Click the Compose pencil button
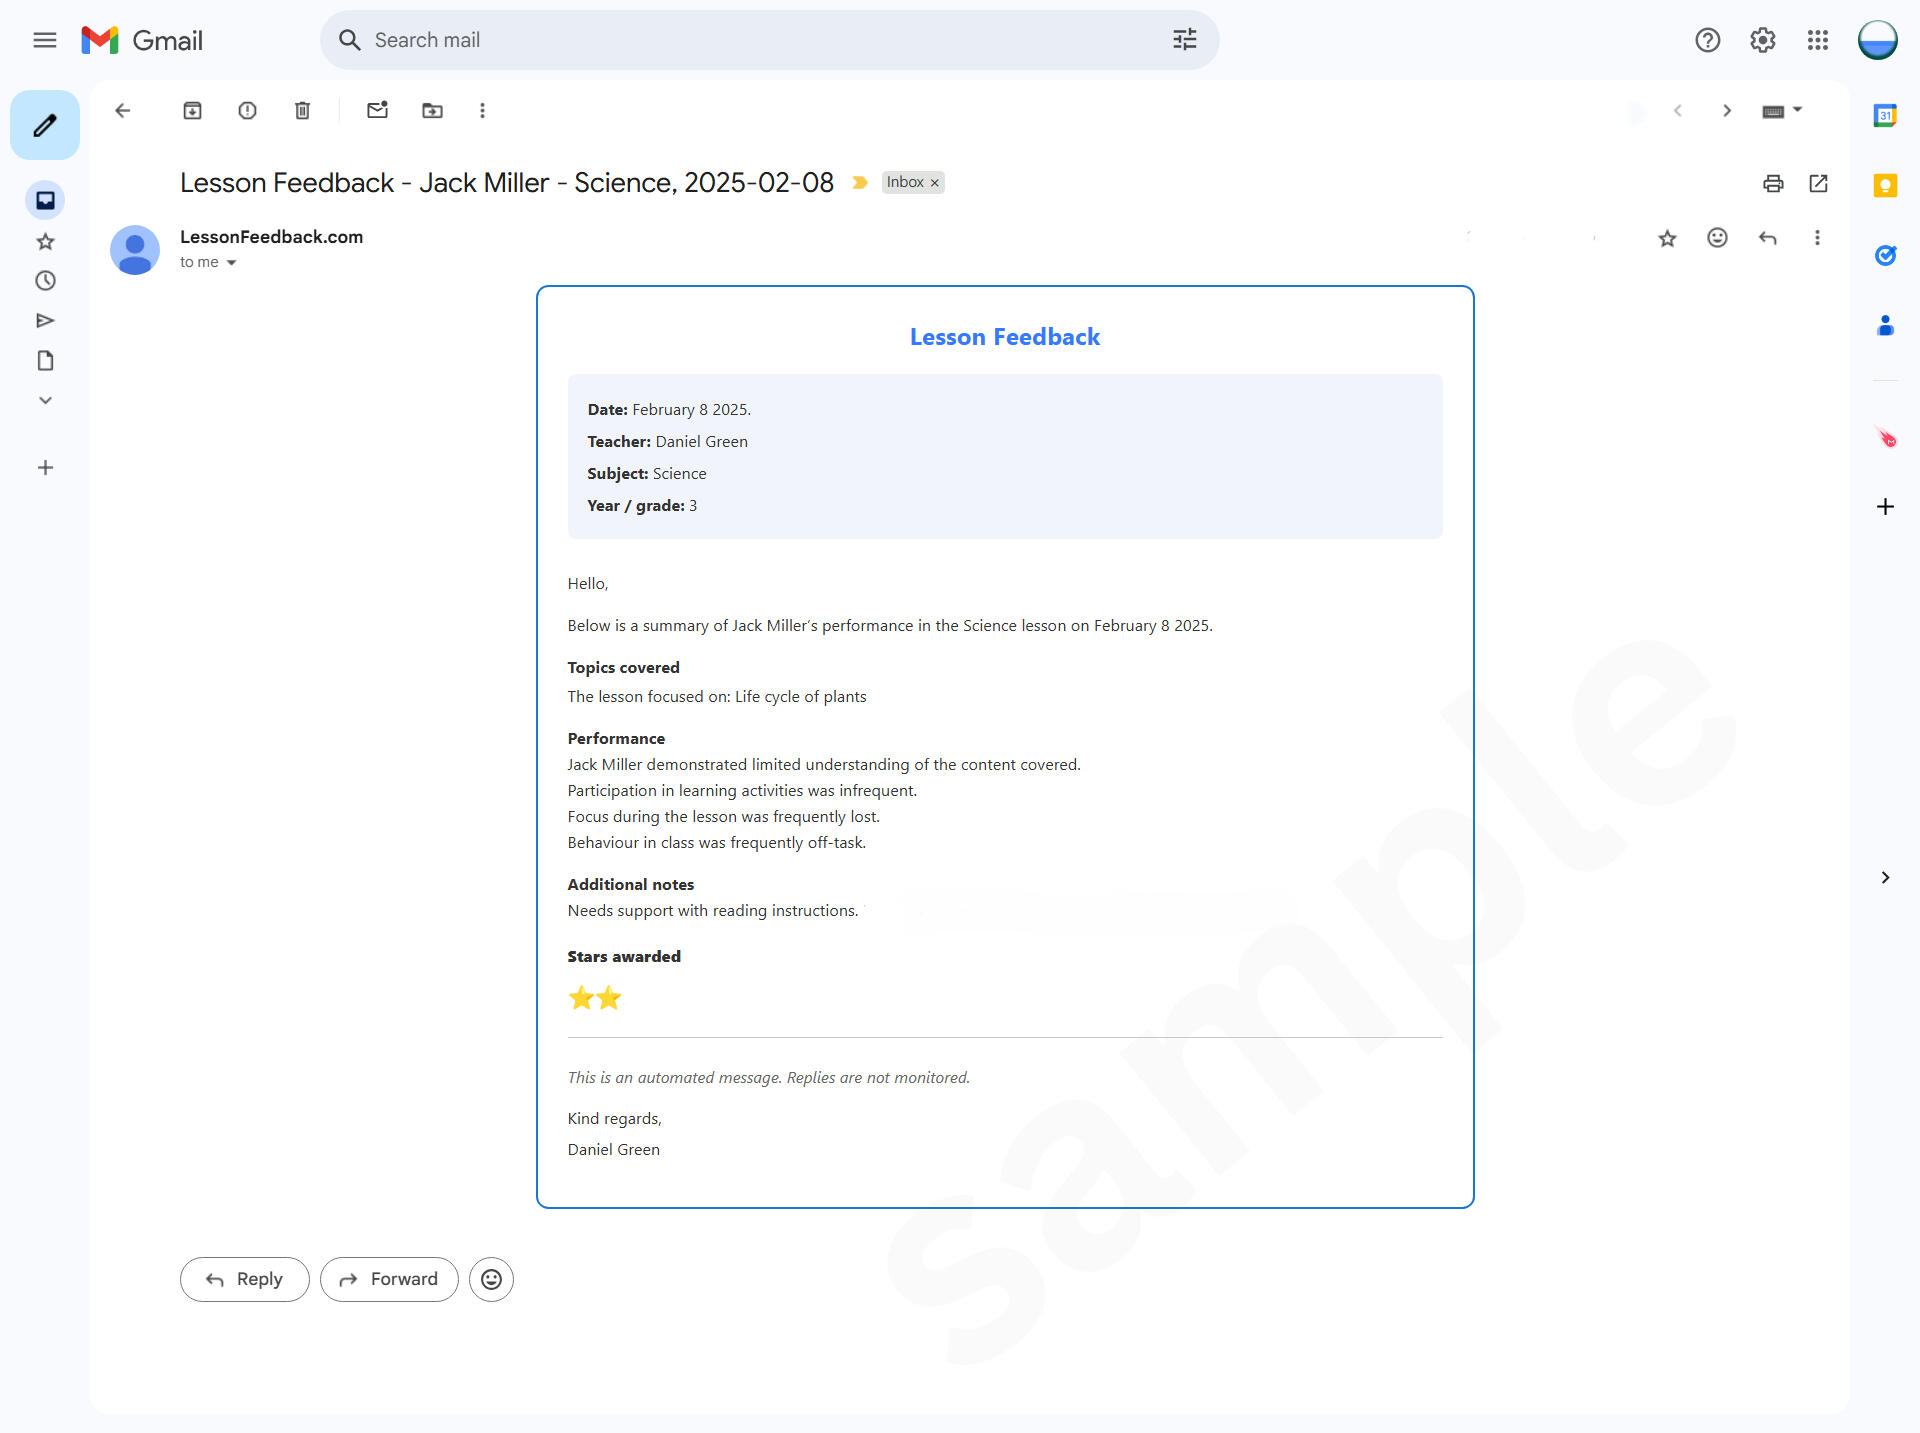Screen dimensions: 1920x1433 pos(45,125)
